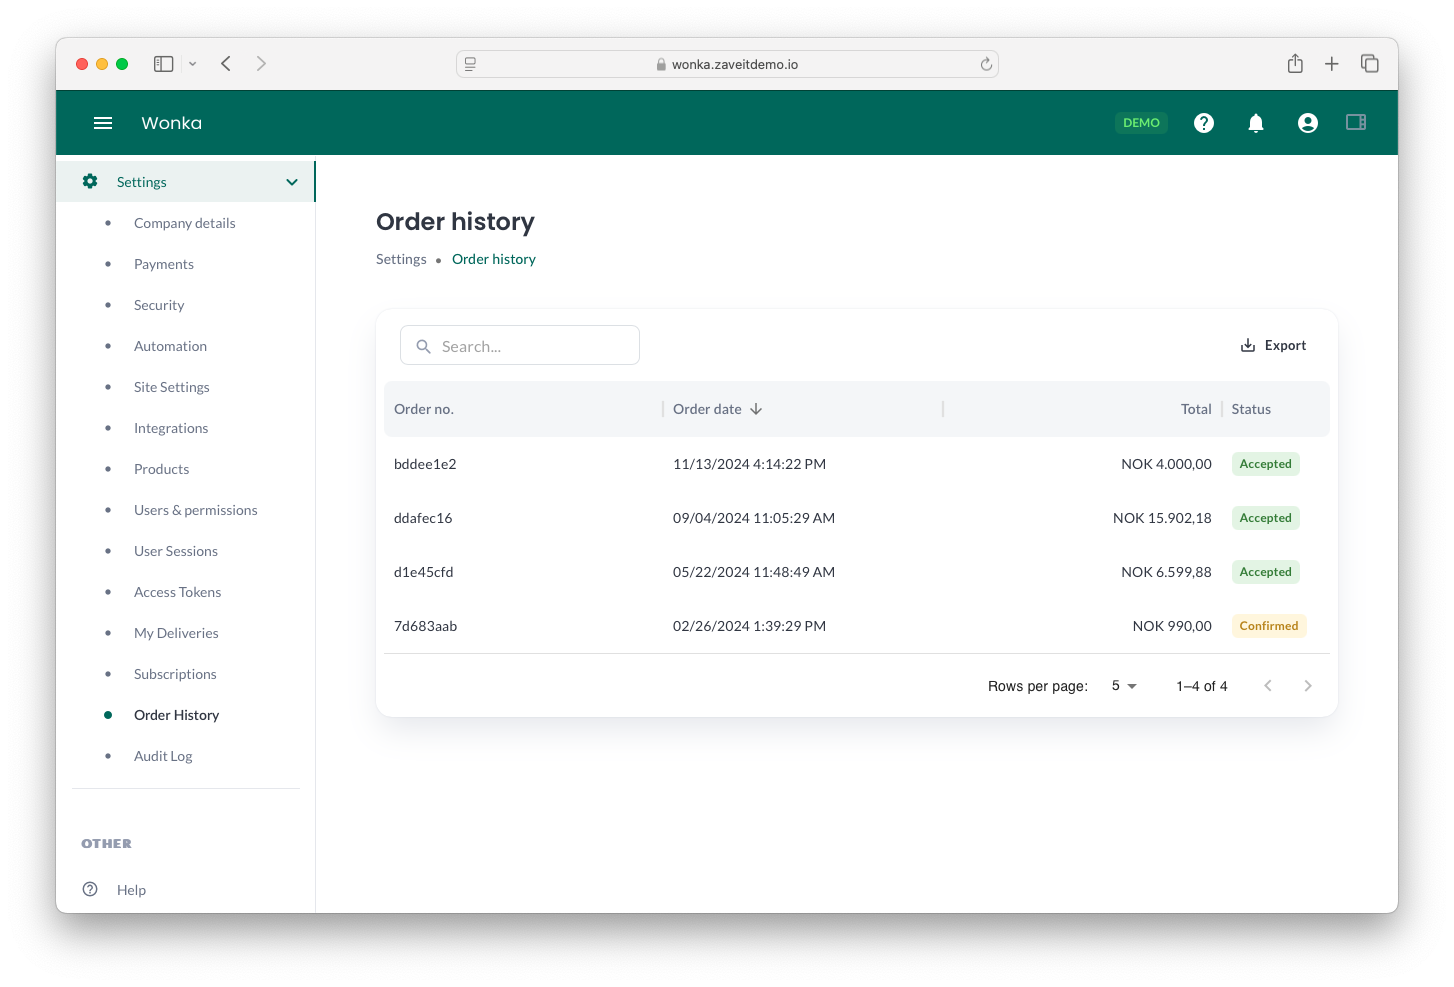Open the Audit Log page
This screenshot has width=1454, height=987.
point(163,756)
